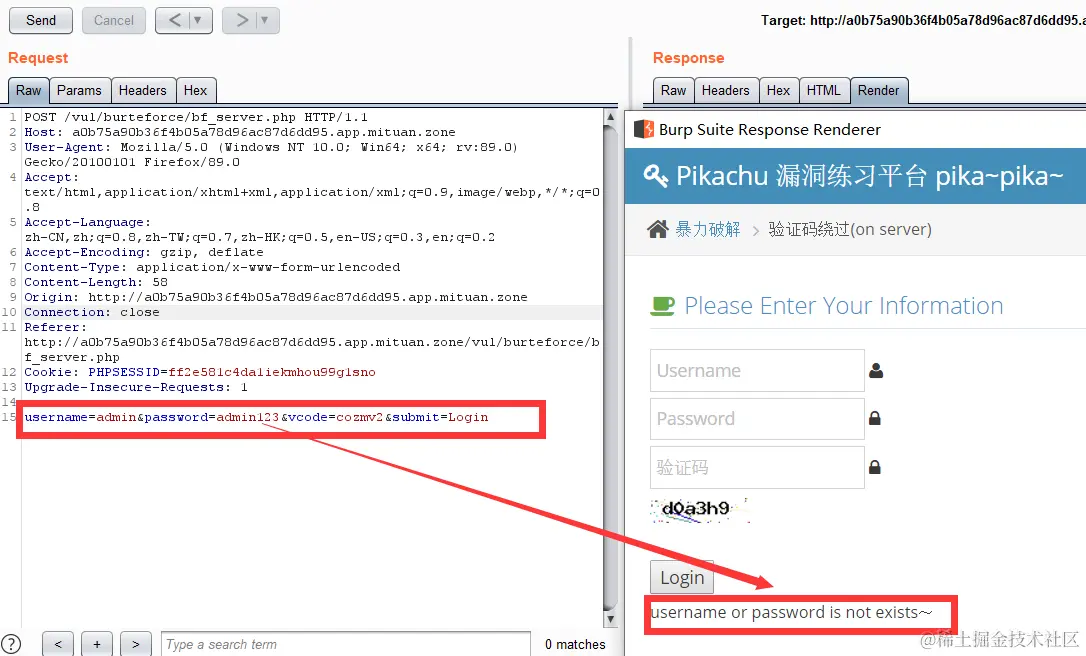Viewport: 1086px width, 656px height.
Task: Click 'username or password is not exists' message
Action: 791,612
